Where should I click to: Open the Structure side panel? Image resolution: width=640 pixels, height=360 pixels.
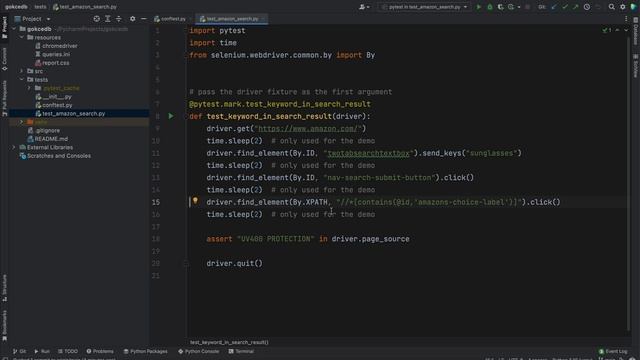(x=4, y=288)
